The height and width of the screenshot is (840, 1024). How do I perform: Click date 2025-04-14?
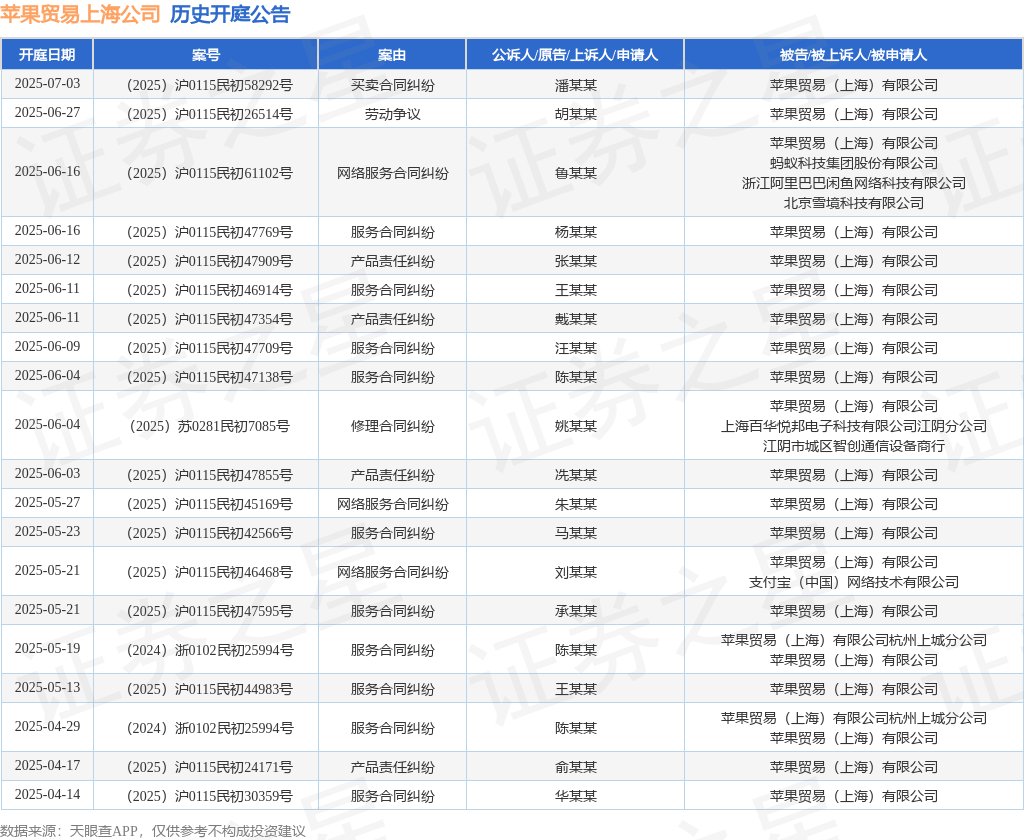(x=47, y=794)
